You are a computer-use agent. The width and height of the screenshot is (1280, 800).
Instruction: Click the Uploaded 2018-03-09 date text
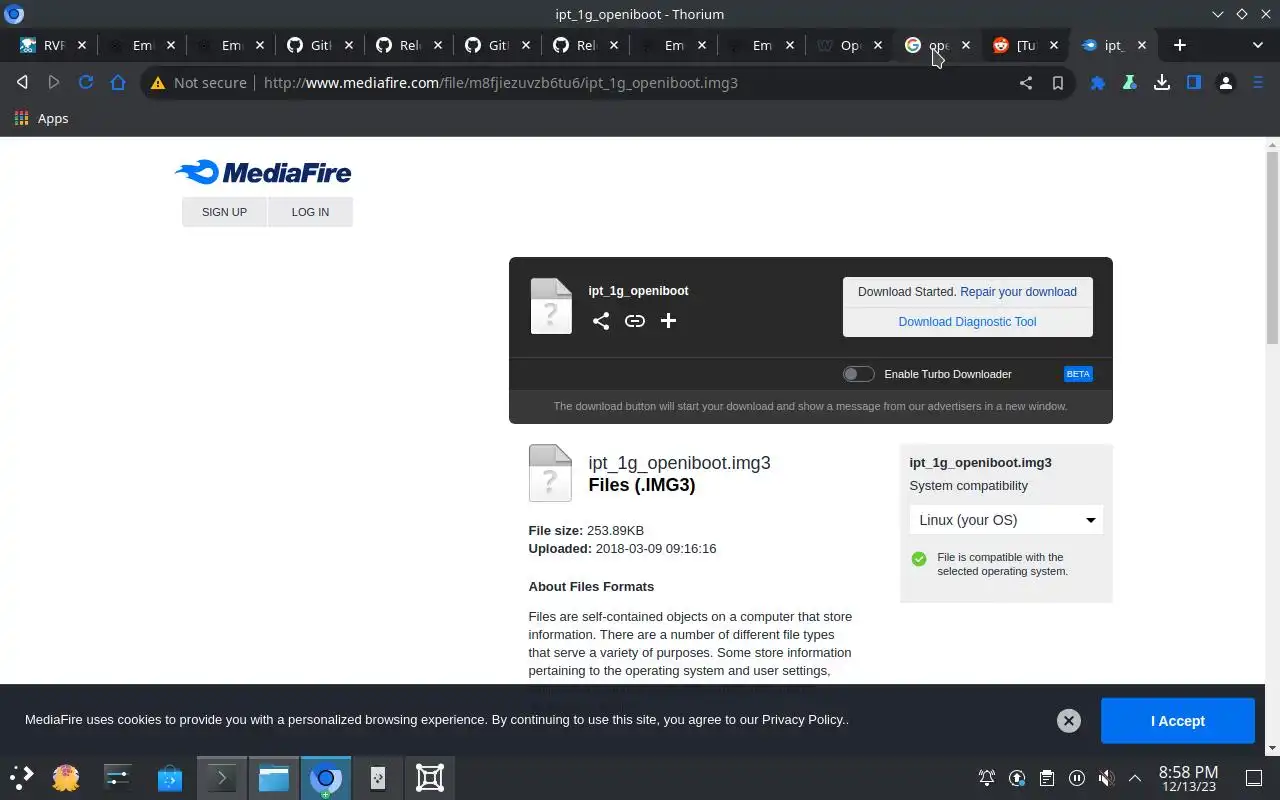(622, 549)
